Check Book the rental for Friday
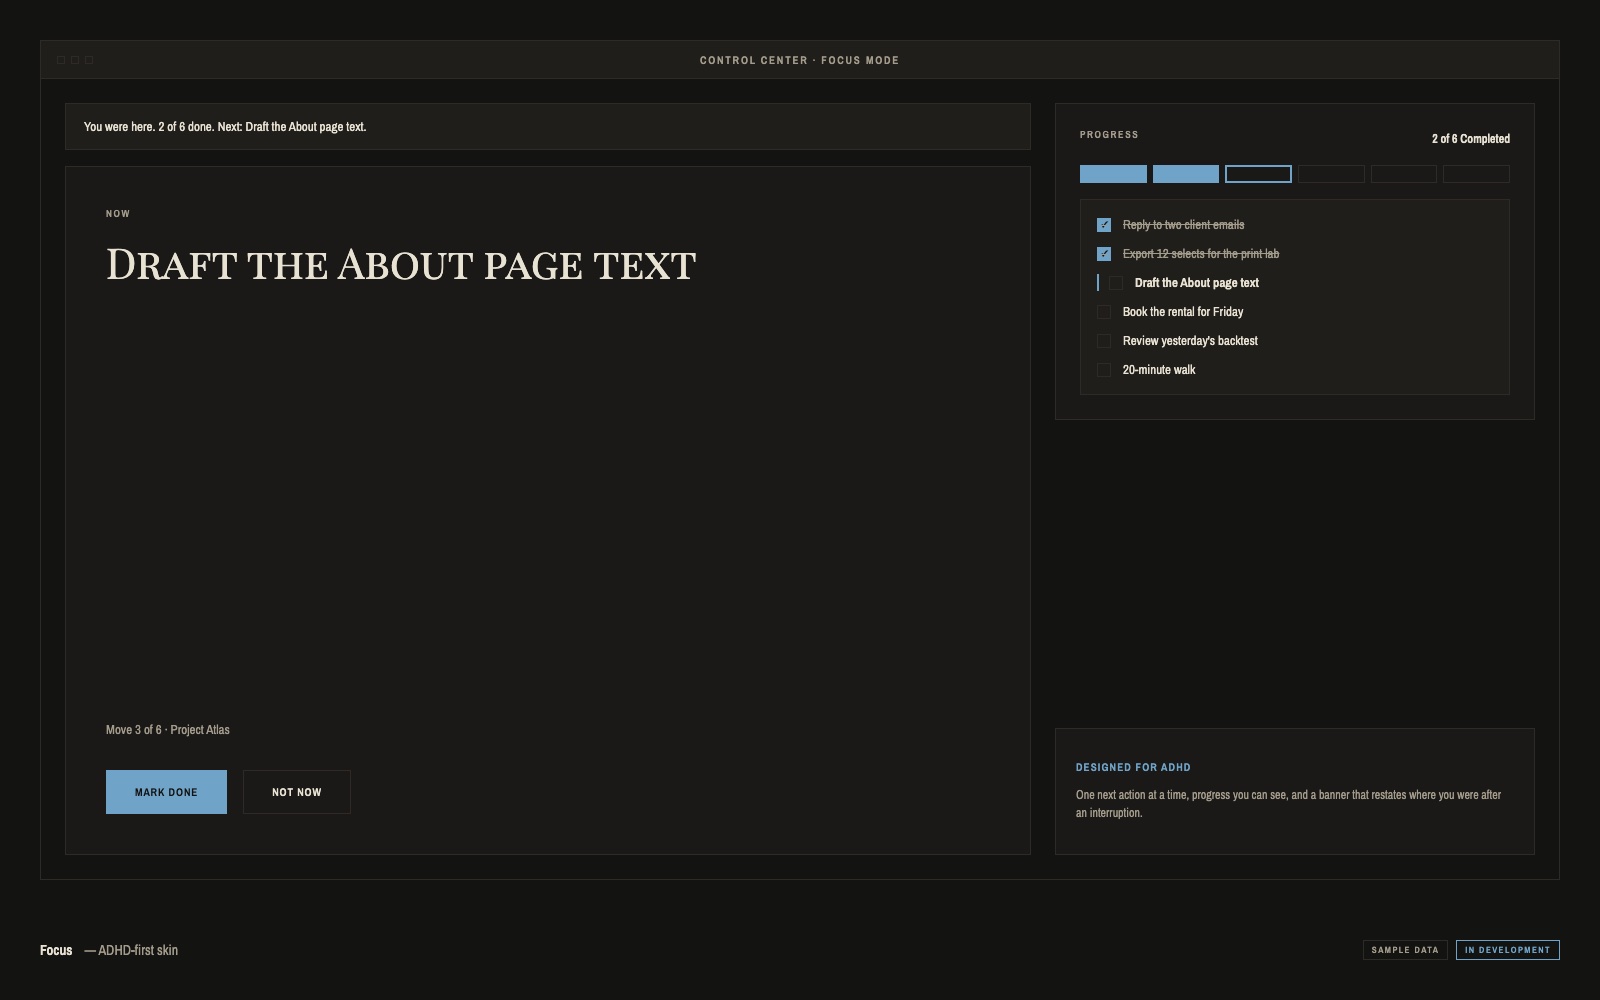The height and width of the screenshot is (1000, 1600). coord(1104,312)
